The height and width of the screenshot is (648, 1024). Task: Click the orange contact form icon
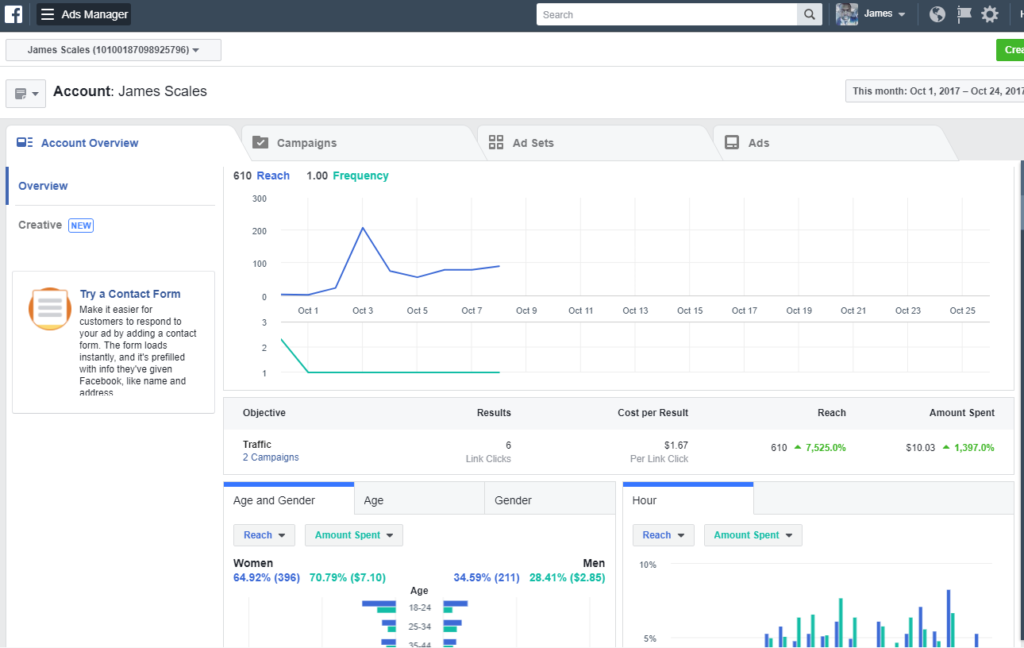50,309
